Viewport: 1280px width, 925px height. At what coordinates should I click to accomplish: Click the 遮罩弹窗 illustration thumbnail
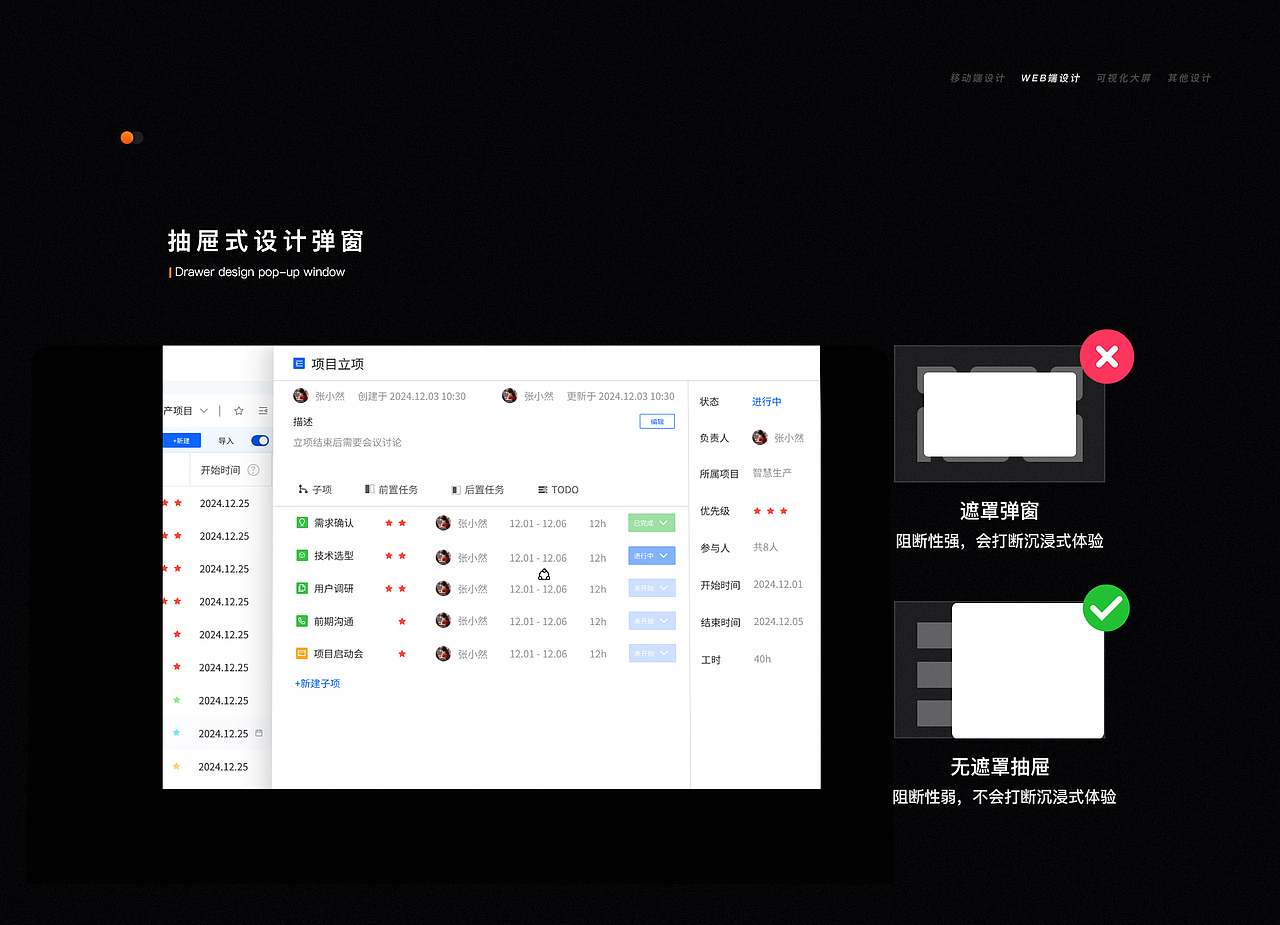(x=999, y=414)
